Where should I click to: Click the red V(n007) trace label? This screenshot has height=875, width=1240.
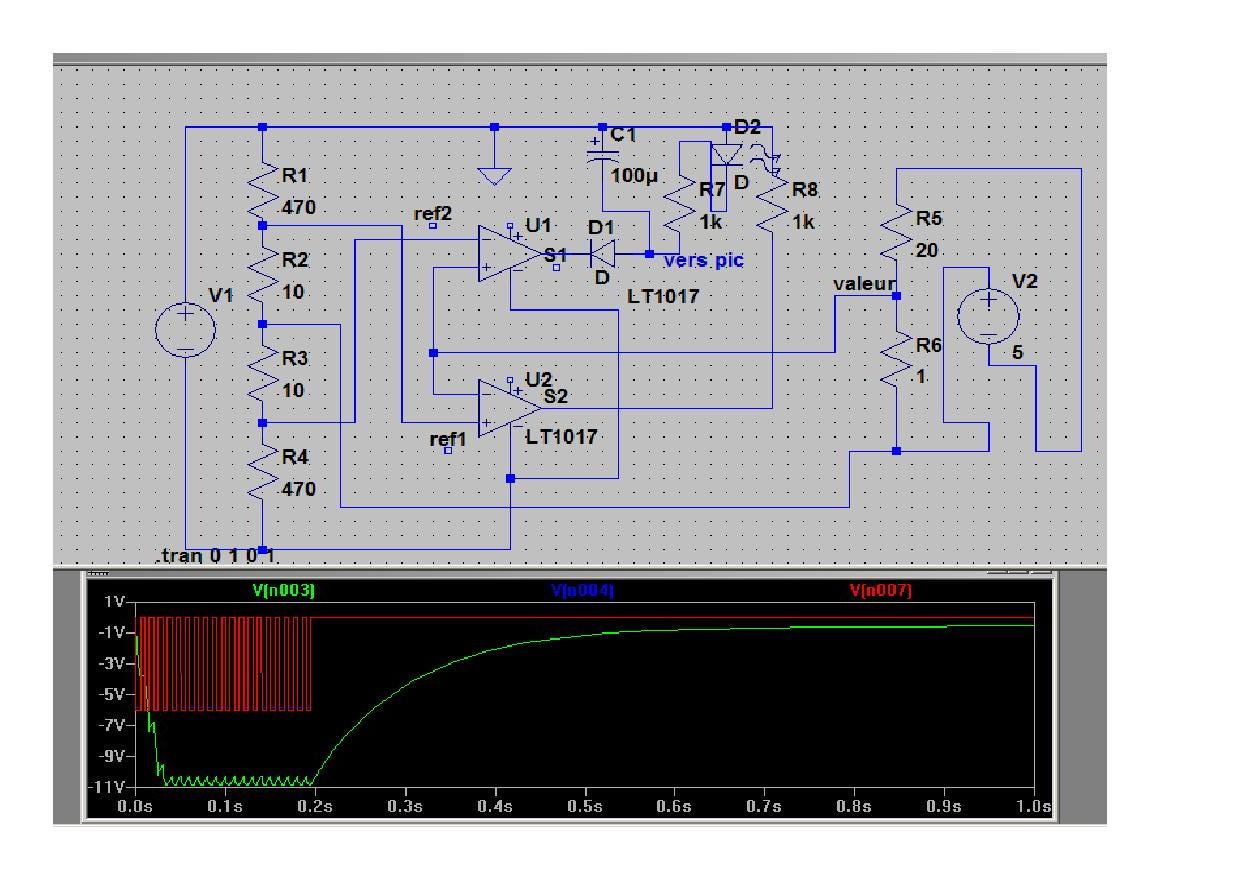(881, 591)
